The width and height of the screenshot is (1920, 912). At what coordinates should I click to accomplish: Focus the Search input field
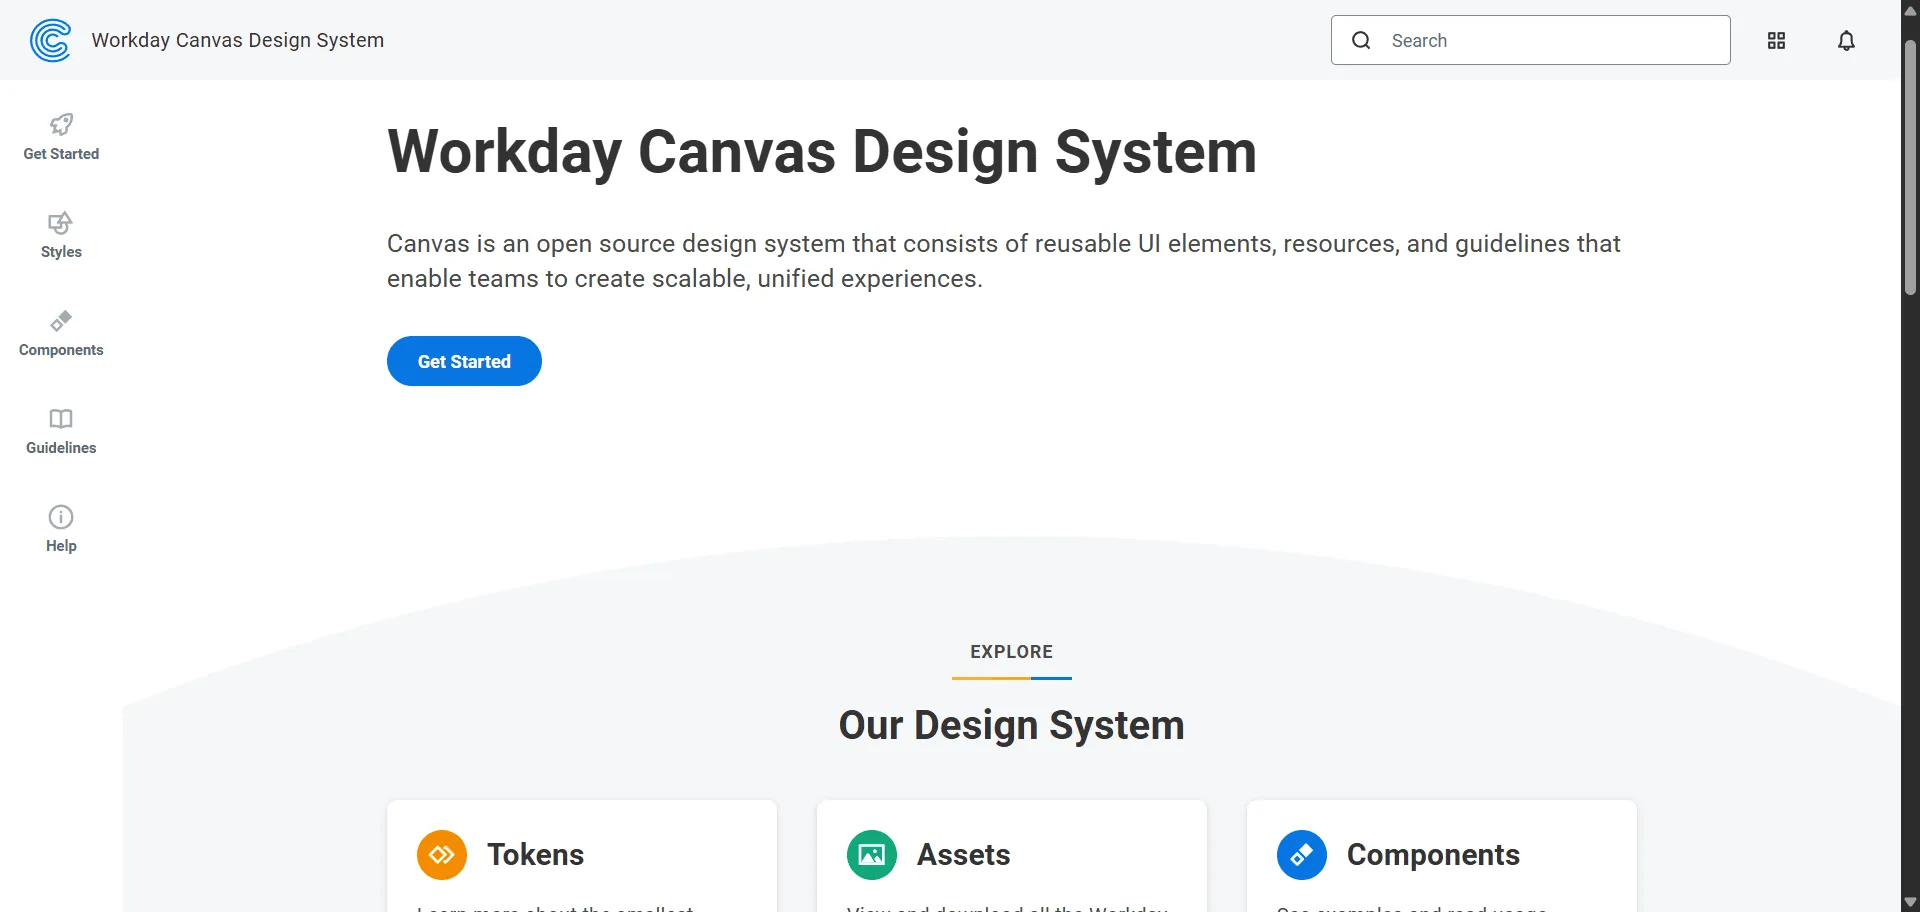coord(1550,40)
